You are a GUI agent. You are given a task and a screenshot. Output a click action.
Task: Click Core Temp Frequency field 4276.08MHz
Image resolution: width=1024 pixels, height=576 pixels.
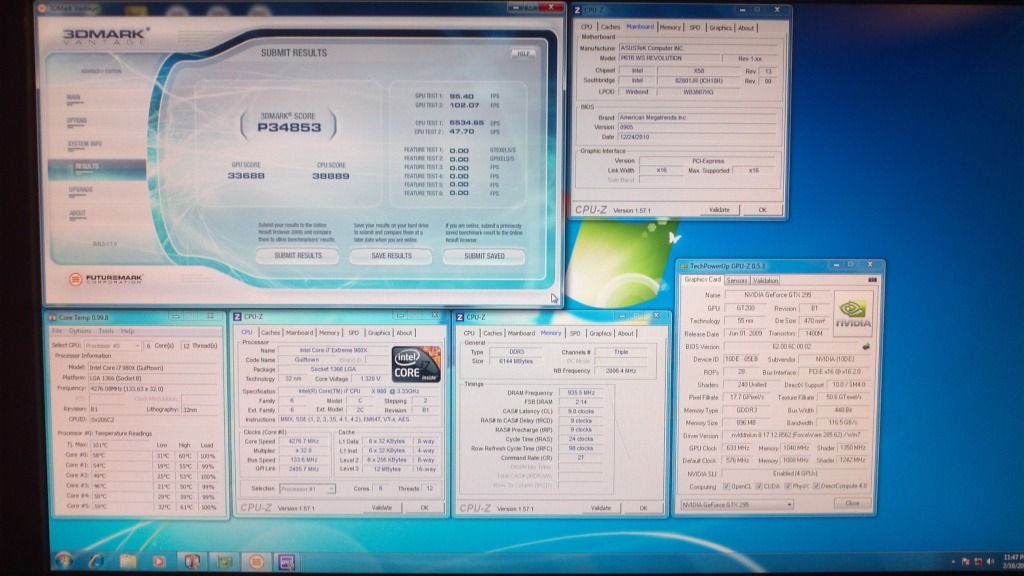153,389
